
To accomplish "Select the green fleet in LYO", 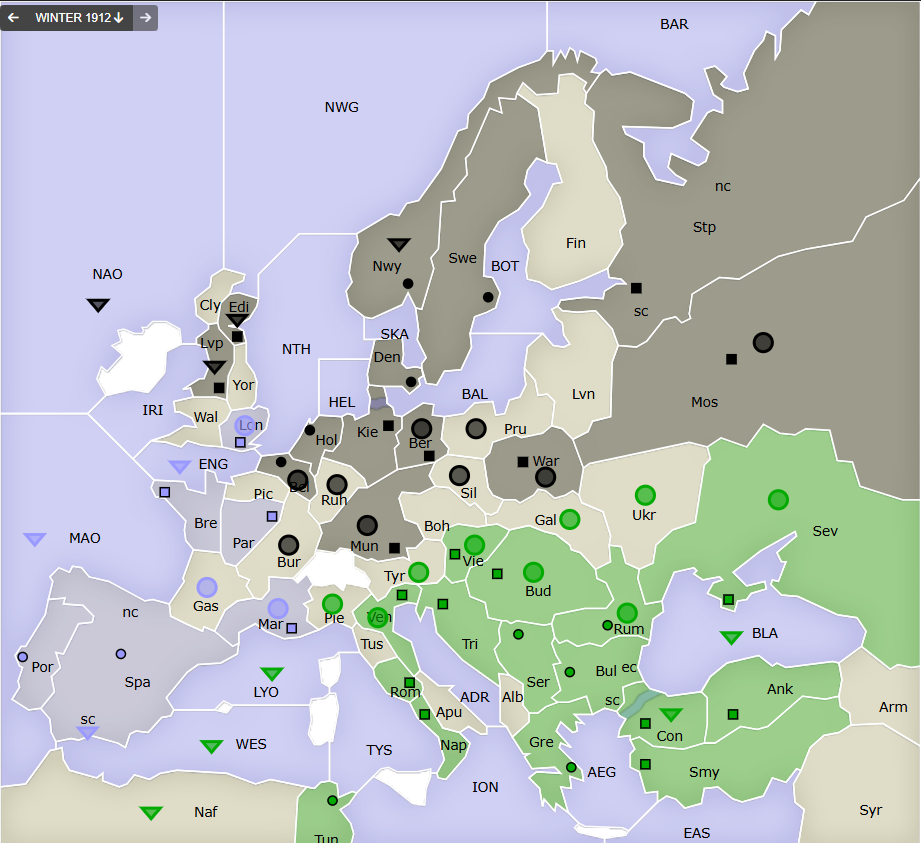I will (272, 673).
